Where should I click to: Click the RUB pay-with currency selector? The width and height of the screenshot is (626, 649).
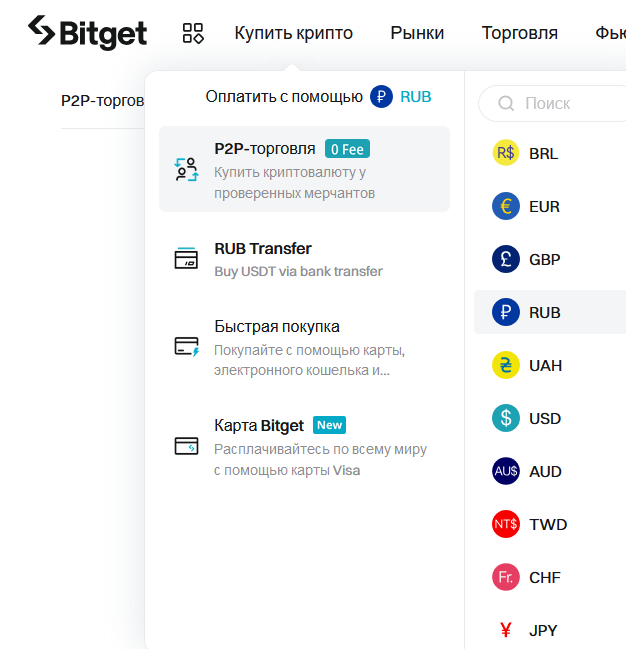tap(401, 96)
